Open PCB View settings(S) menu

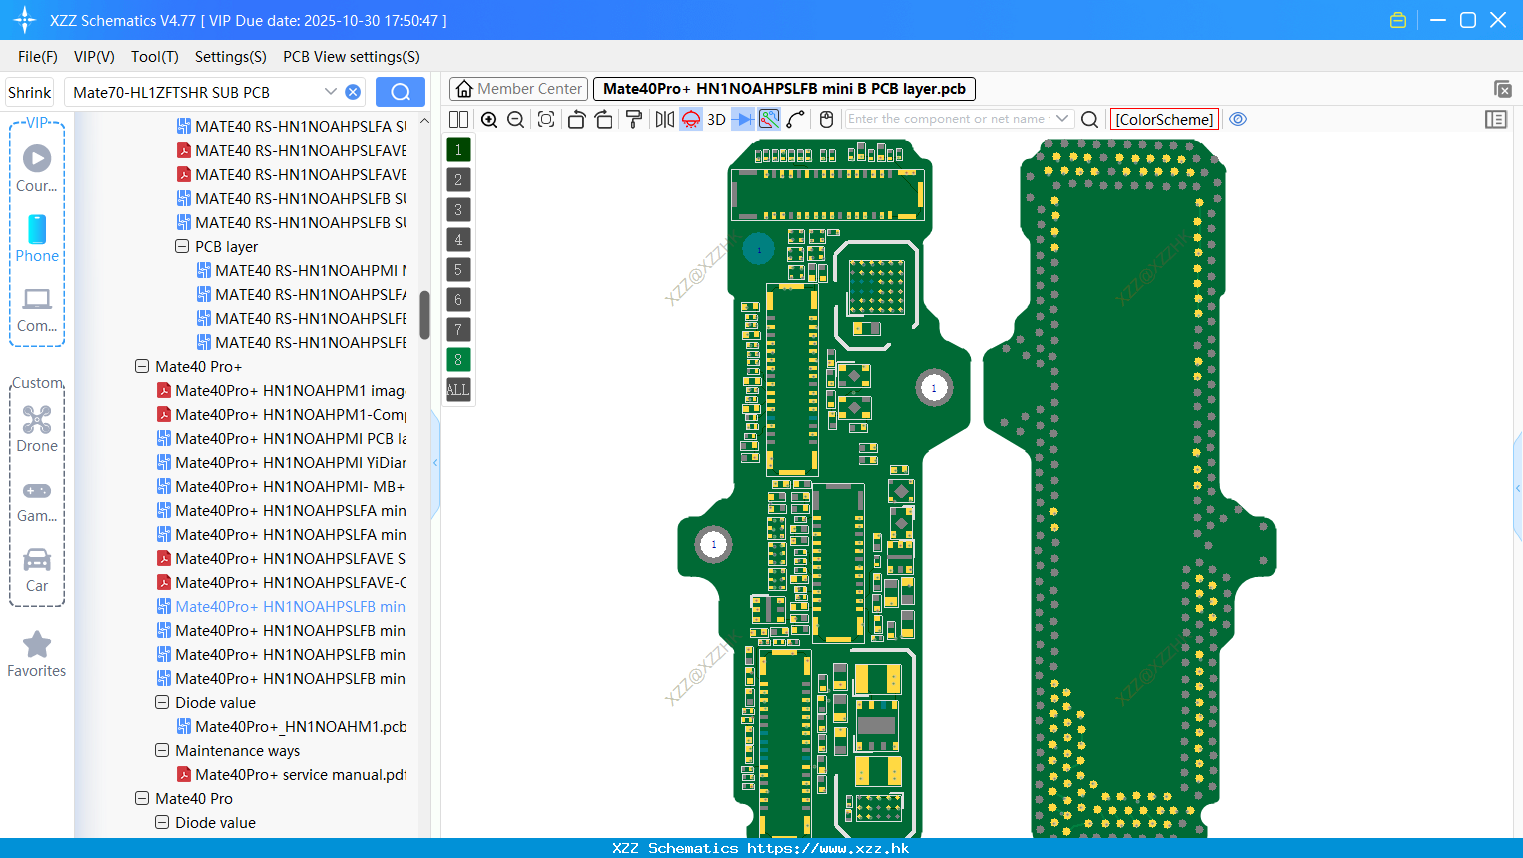coord(351,57)
